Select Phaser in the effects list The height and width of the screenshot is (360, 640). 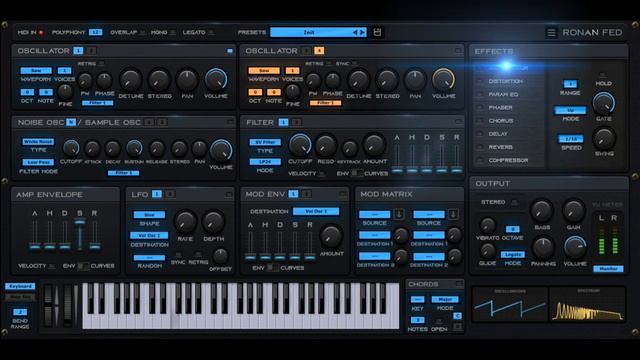coord(500,108)
